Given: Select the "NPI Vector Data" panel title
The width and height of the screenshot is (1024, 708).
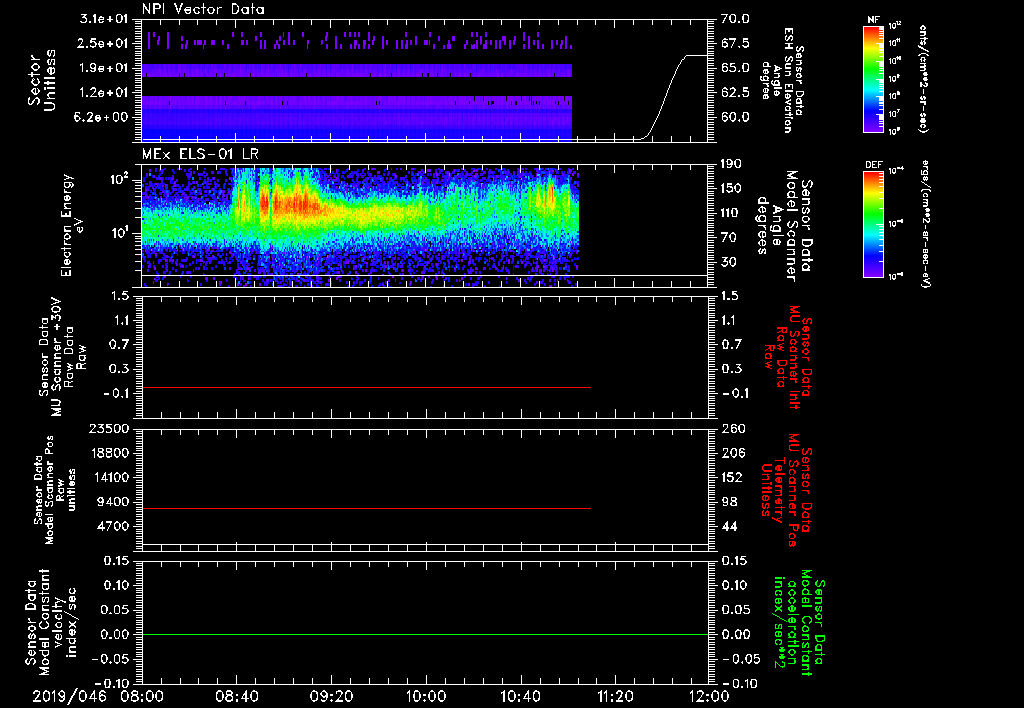Looking at the screenshot, I should 203,10.
